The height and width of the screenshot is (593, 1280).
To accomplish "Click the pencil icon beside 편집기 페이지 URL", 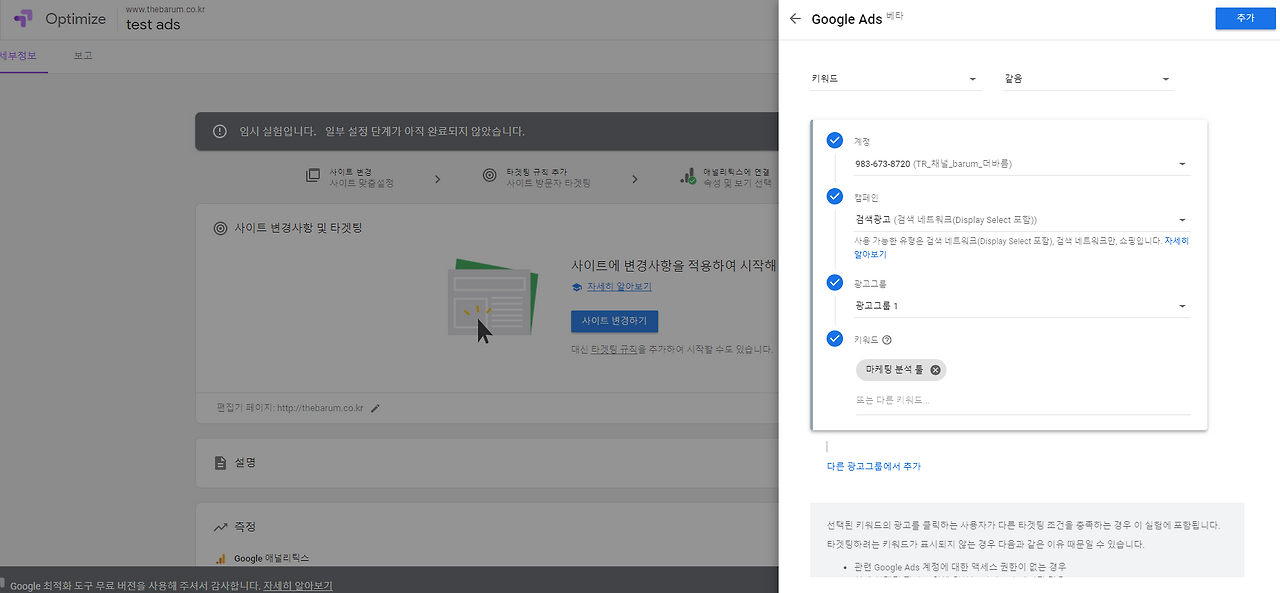I will point(374,408).
